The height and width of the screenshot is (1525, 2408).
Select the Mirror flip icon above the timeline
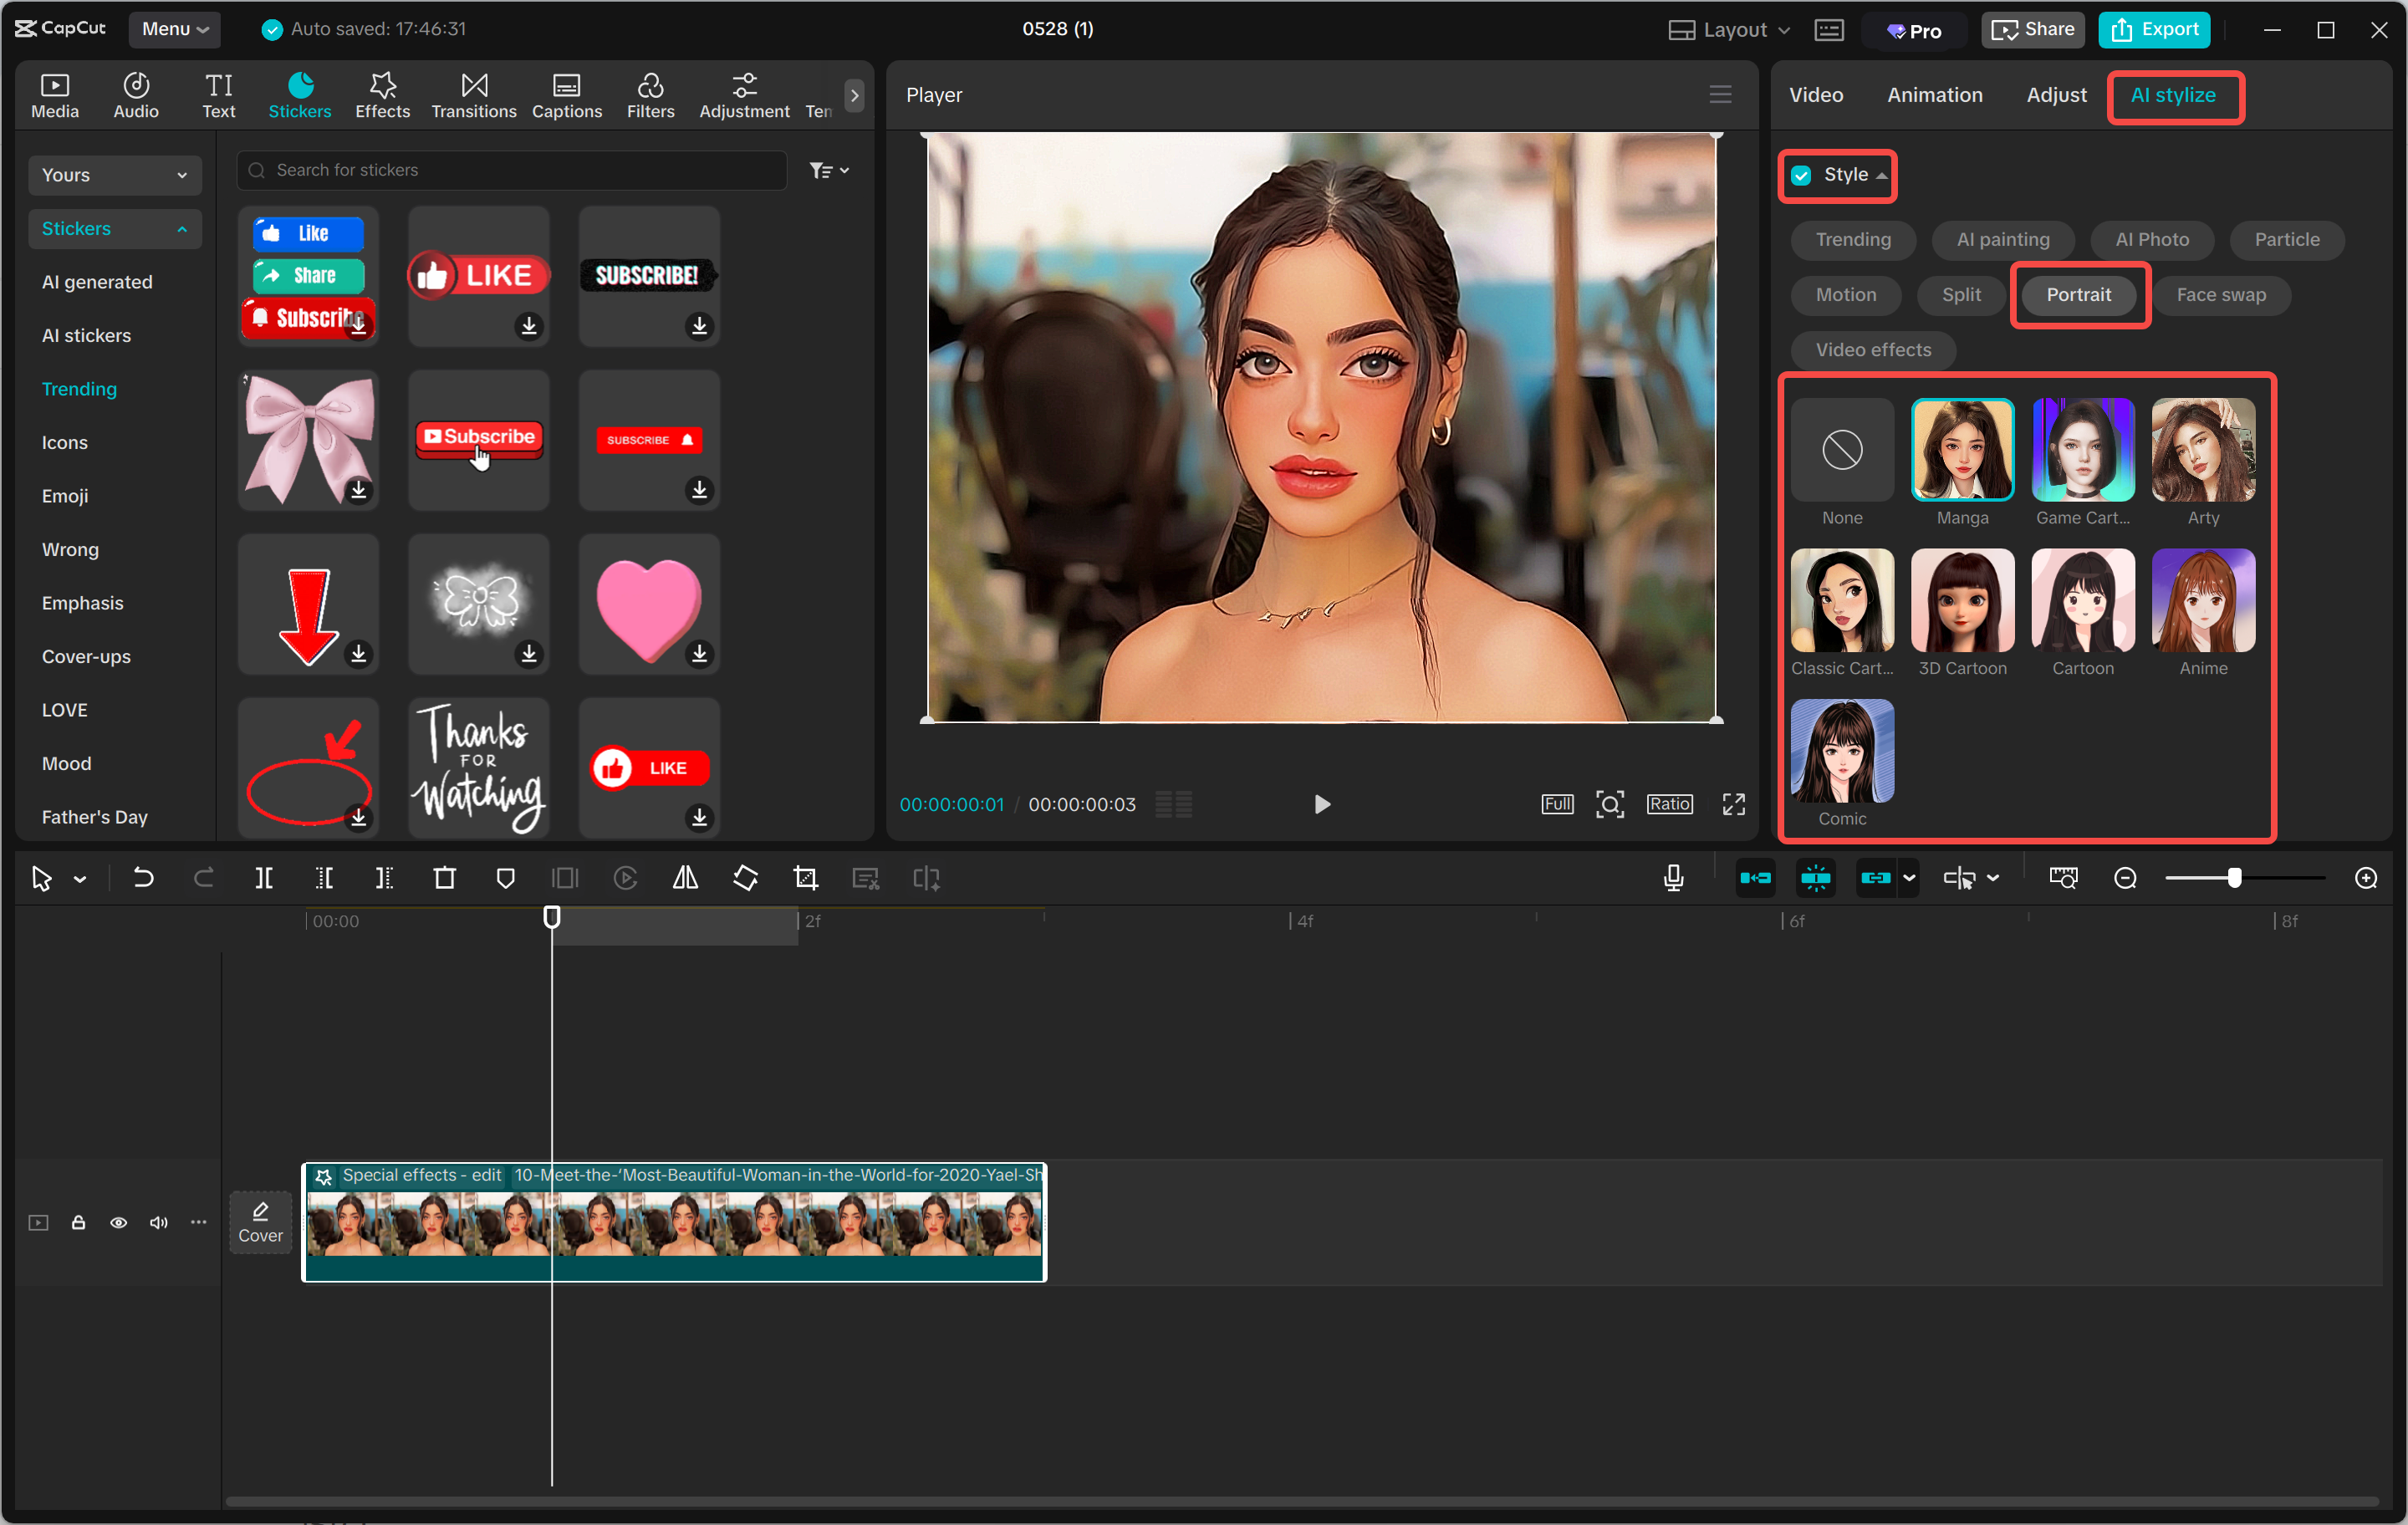point(685,878)
